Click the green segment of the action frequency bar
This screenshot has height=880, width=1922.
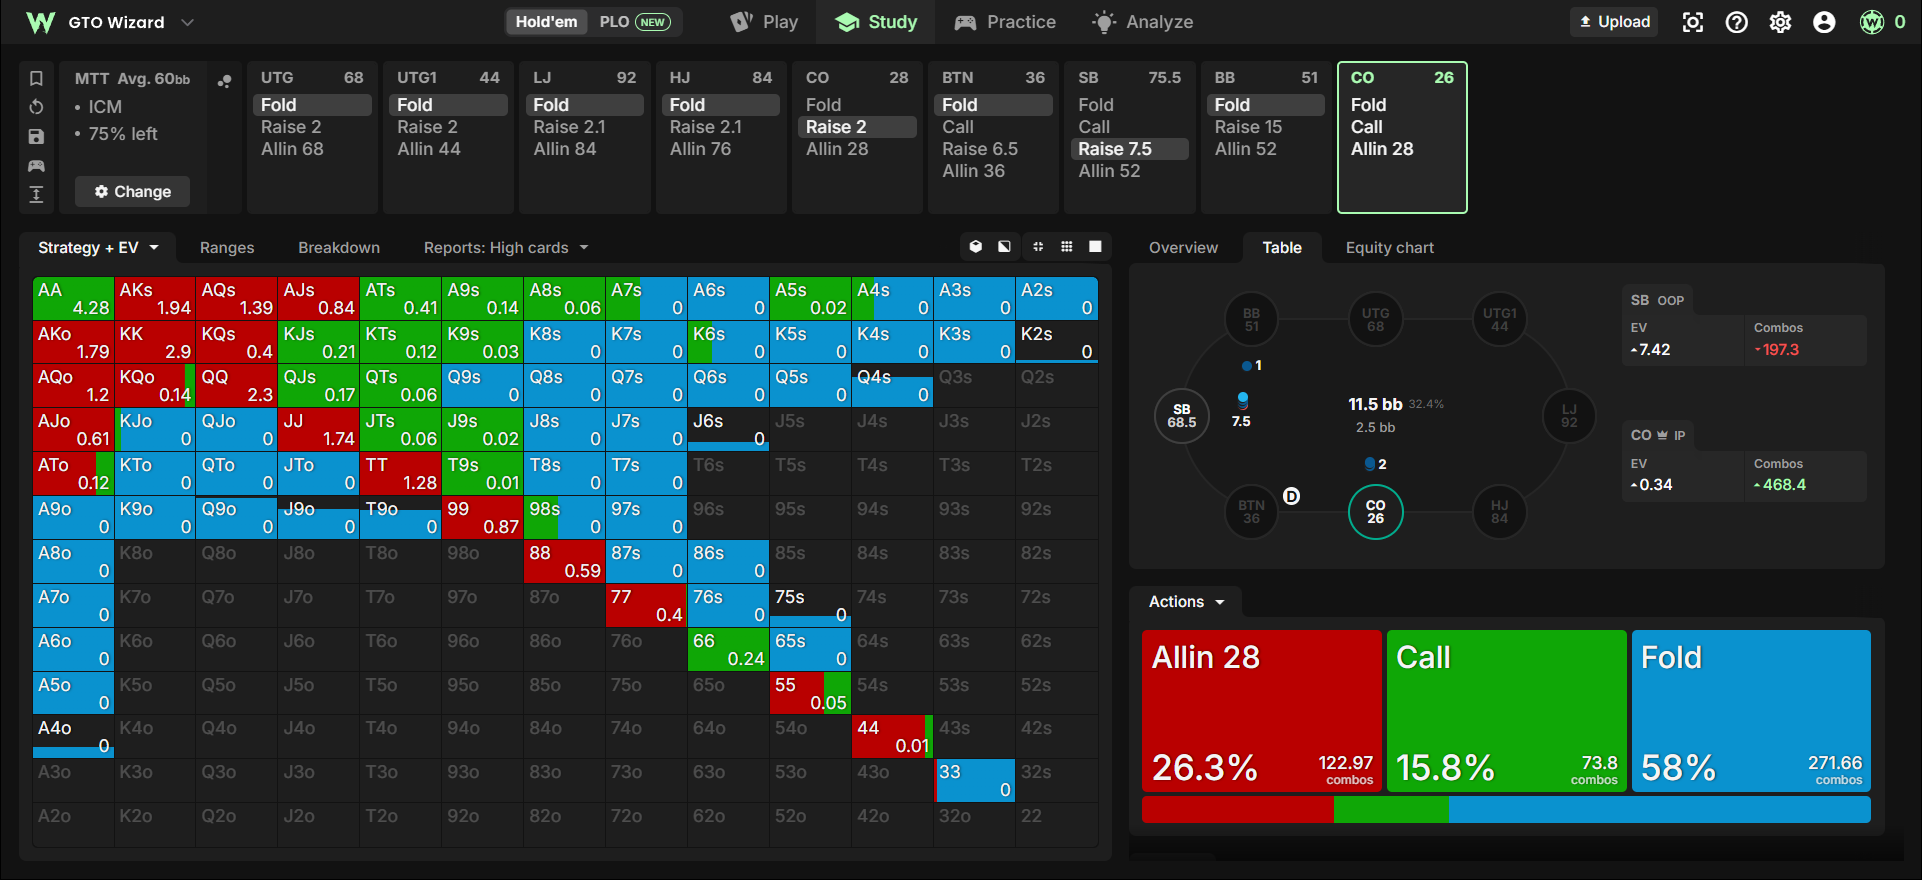coord(1391,810)
